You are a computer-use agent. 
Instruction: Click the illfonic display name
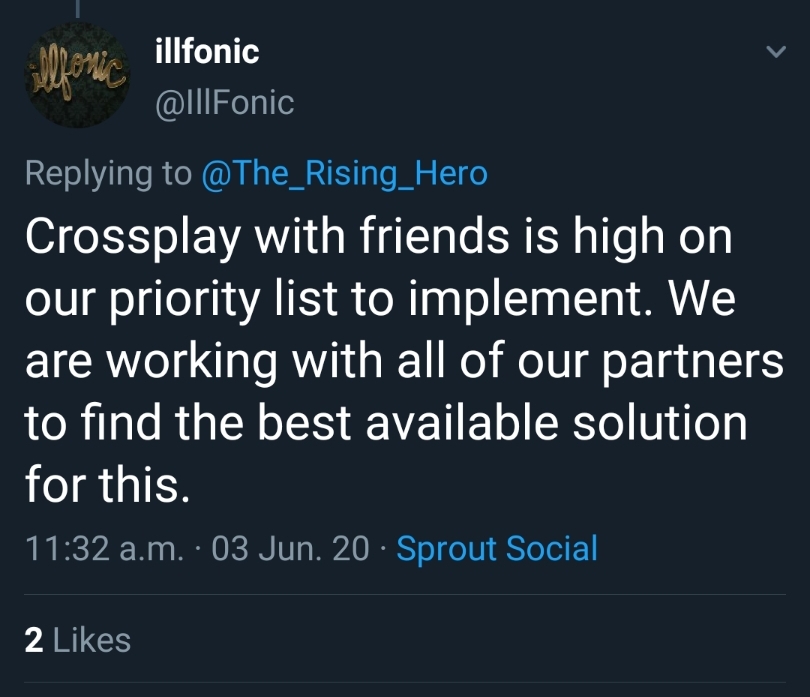(208, 51)
